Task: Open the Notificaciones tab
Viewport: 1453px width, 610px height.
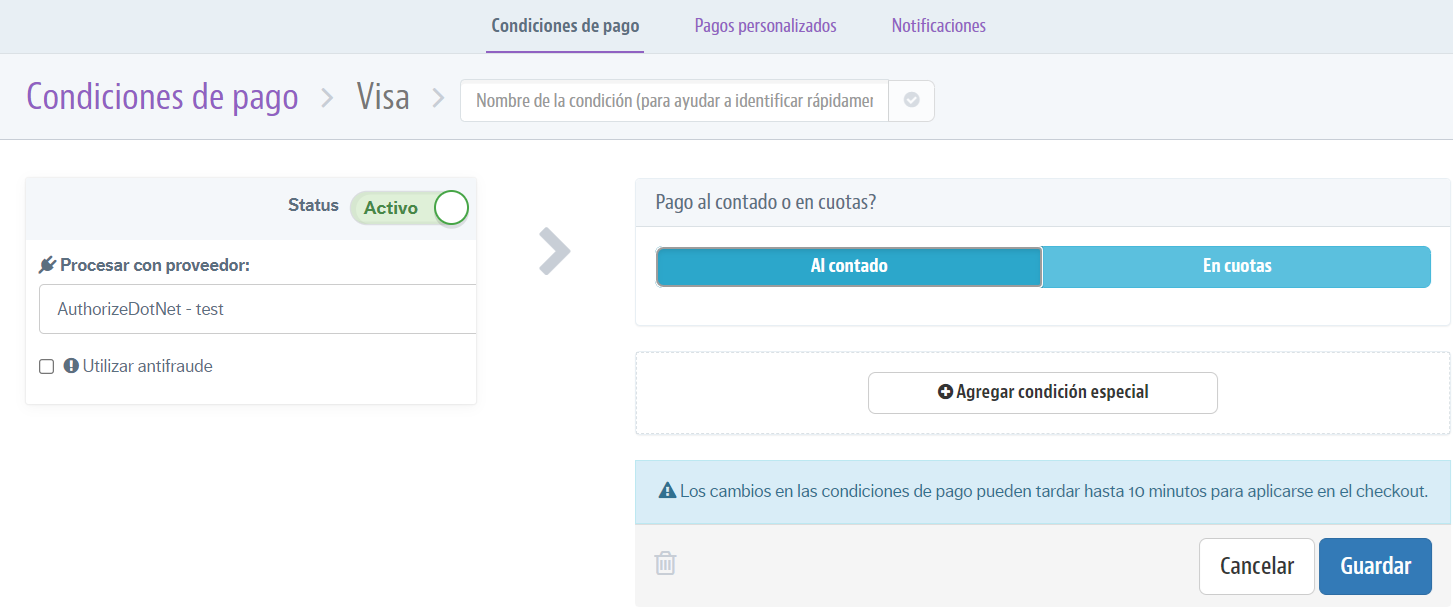Action: click(x=937, y=25)
